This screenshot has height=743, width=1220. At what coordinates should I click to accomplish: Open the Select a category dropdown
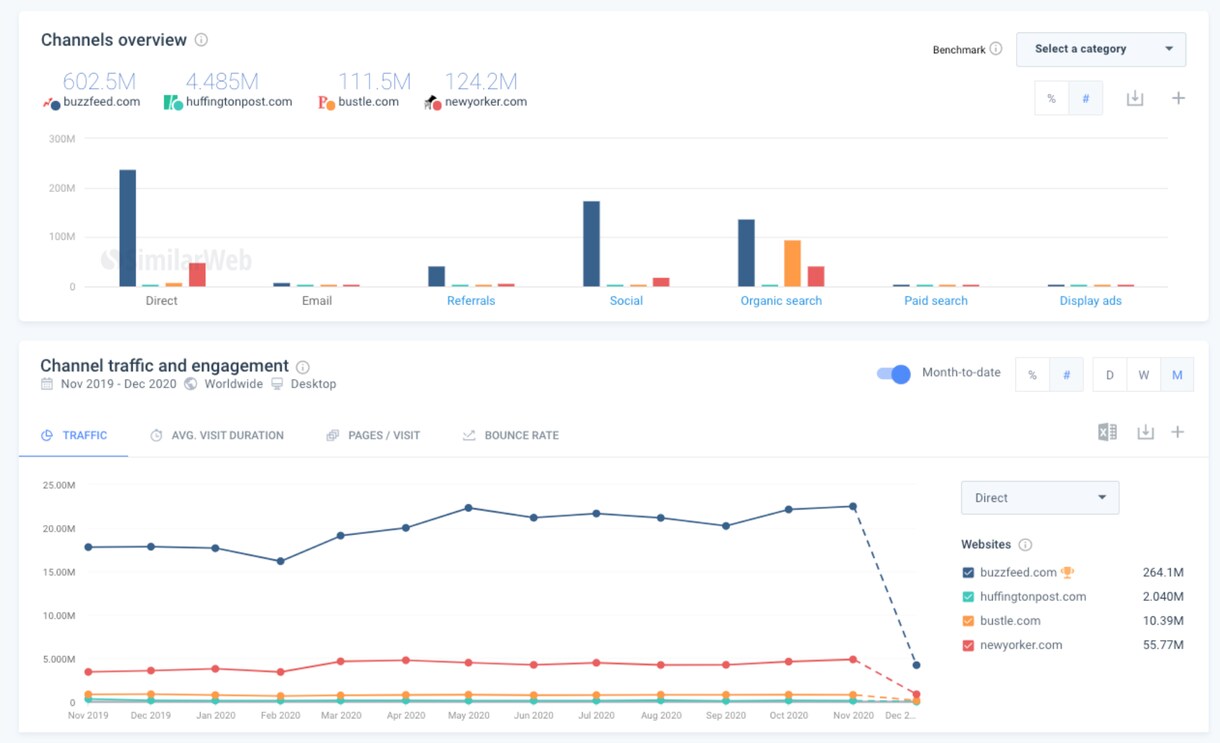(x=1101, y=49)
